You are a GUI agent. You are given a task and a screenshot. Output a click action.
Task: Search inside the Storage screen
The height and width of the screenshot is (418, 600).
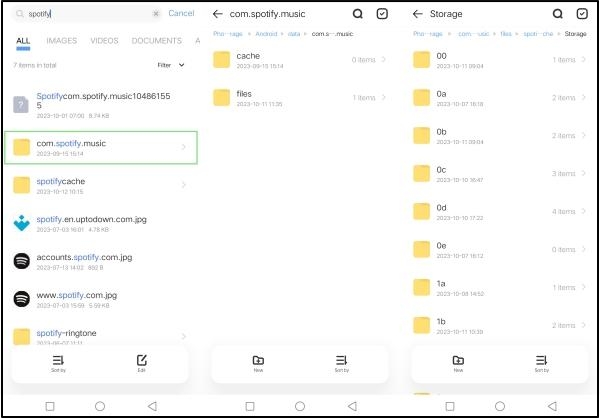[x=558, y=14]
